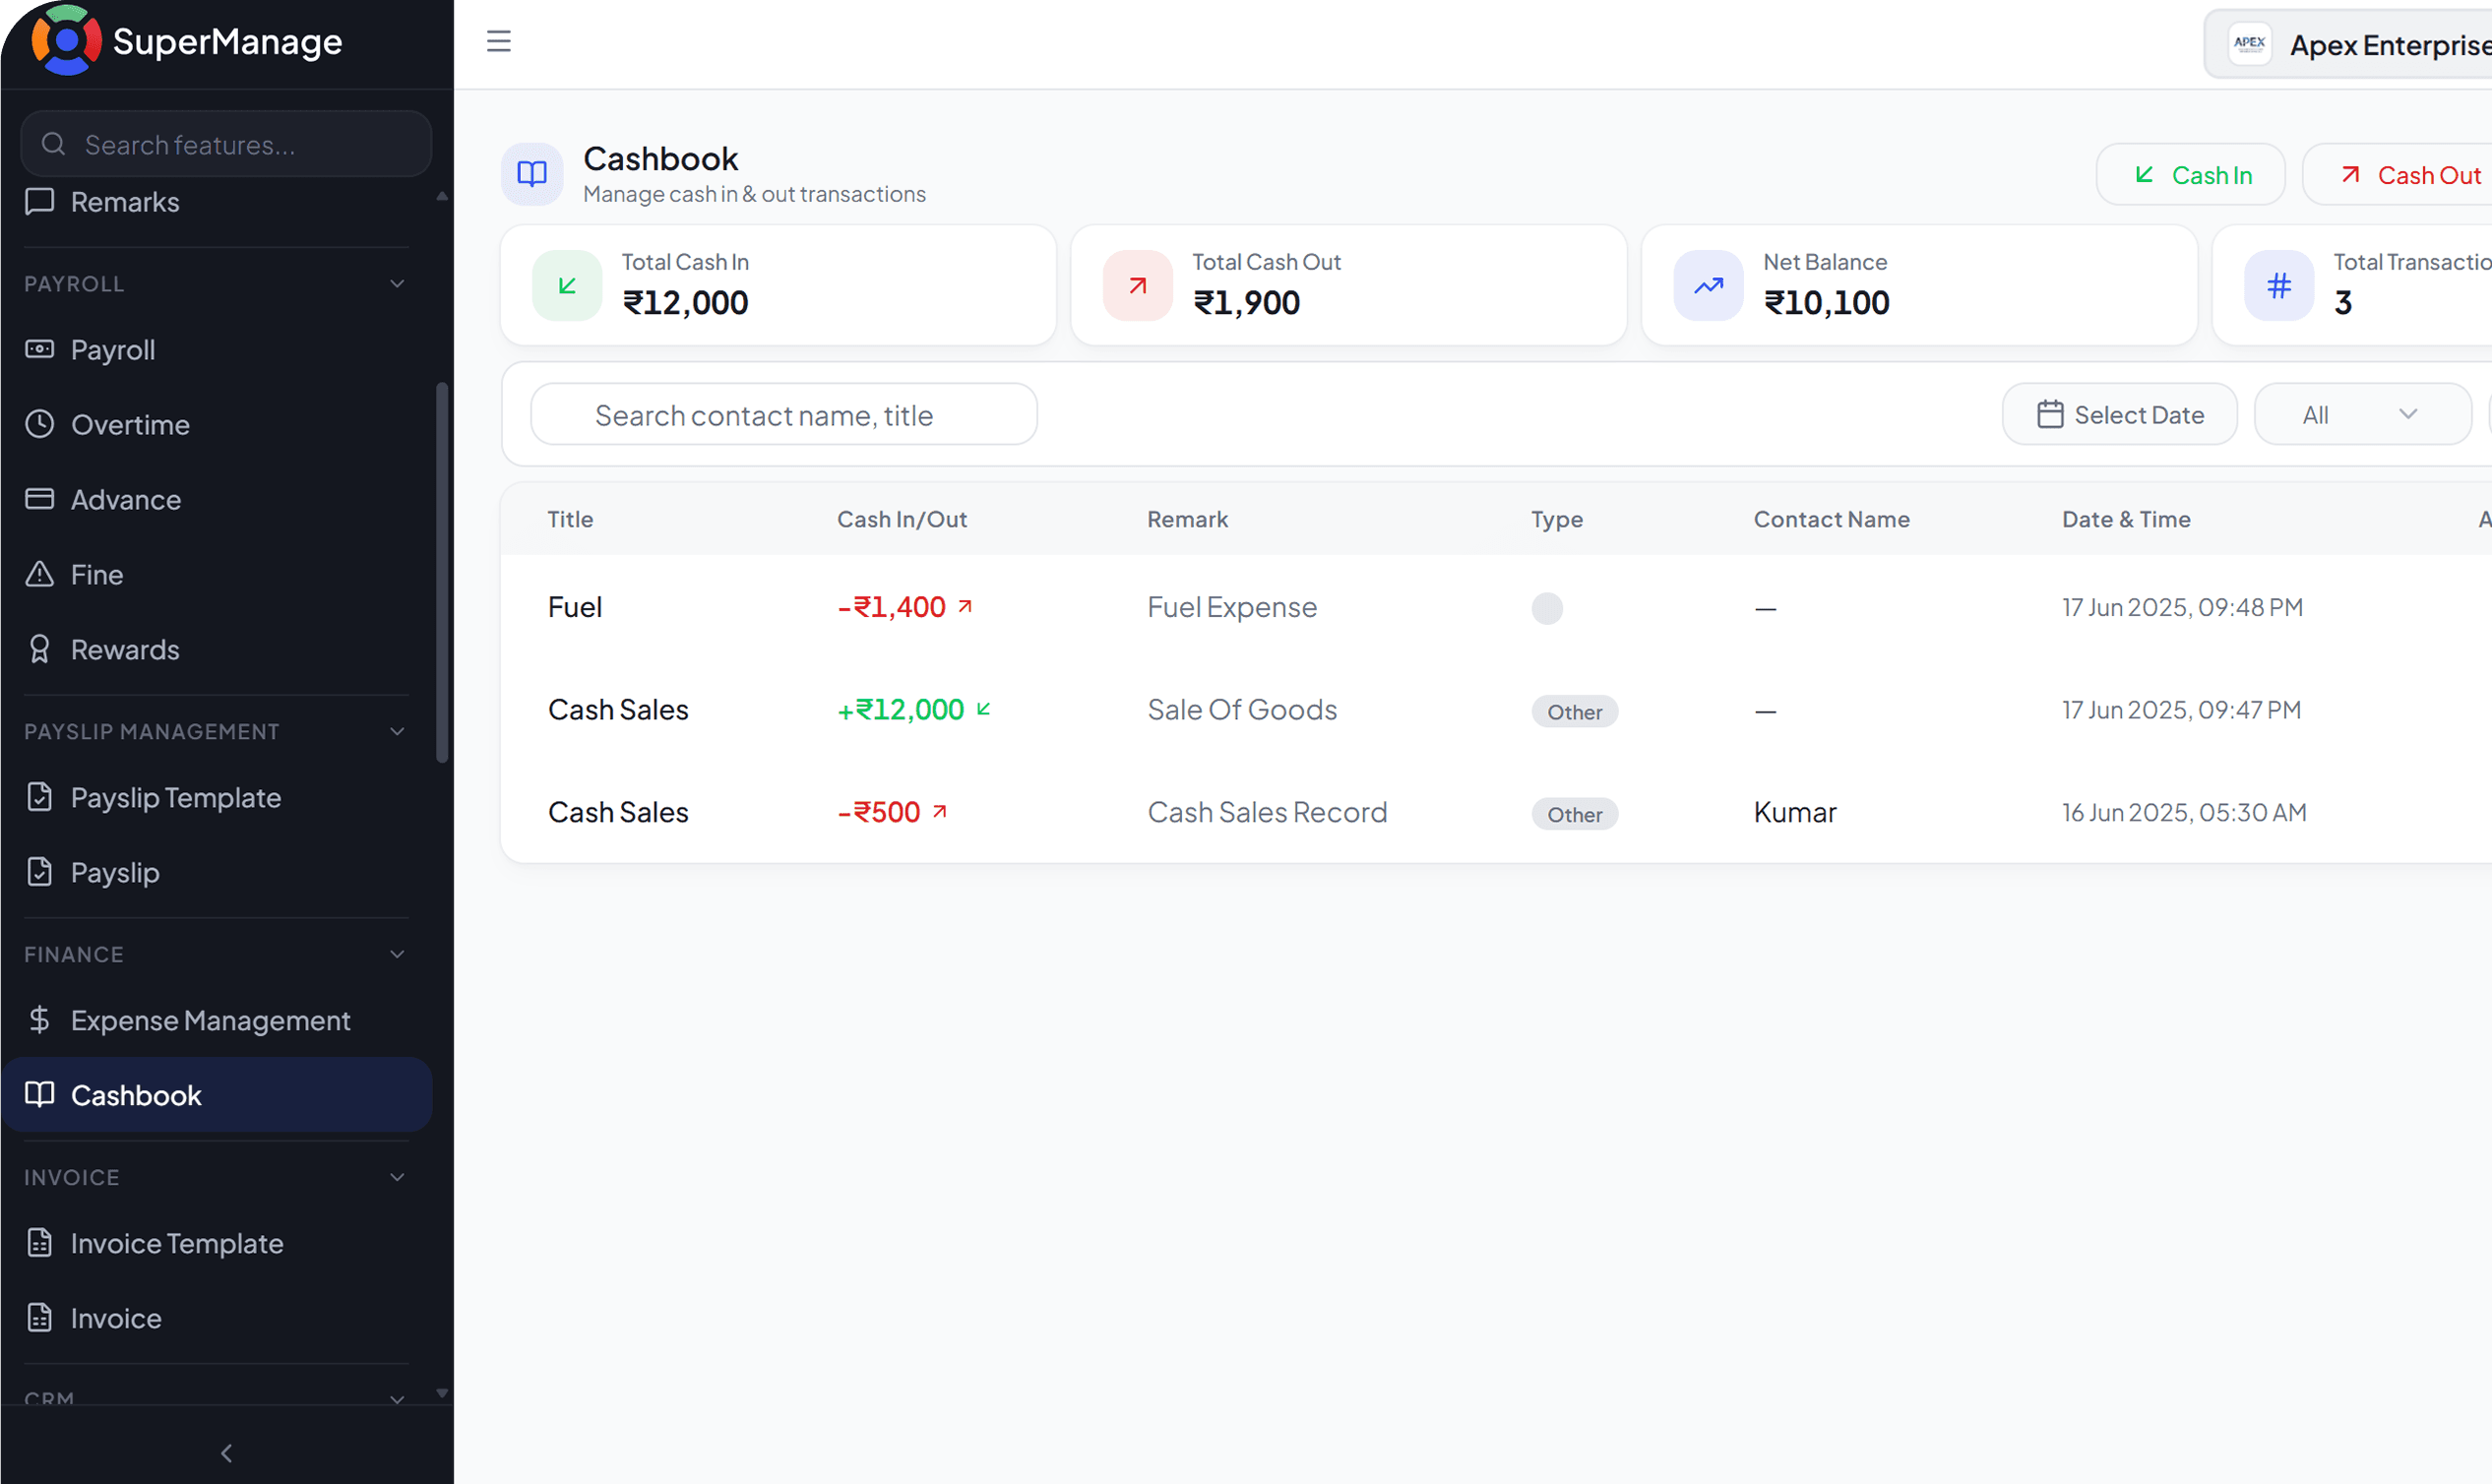Collapse the PAYSLIP MANAGEMENT section

(397, 732)
